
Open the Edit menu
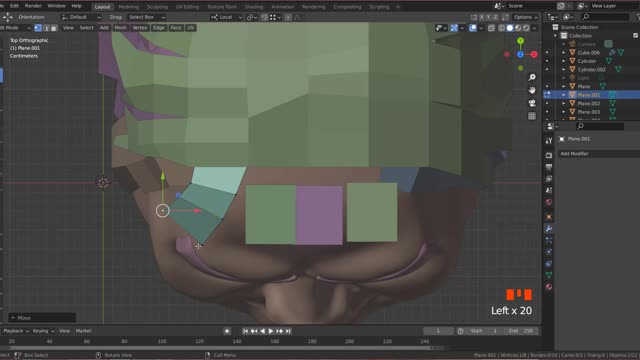[14, 6]
